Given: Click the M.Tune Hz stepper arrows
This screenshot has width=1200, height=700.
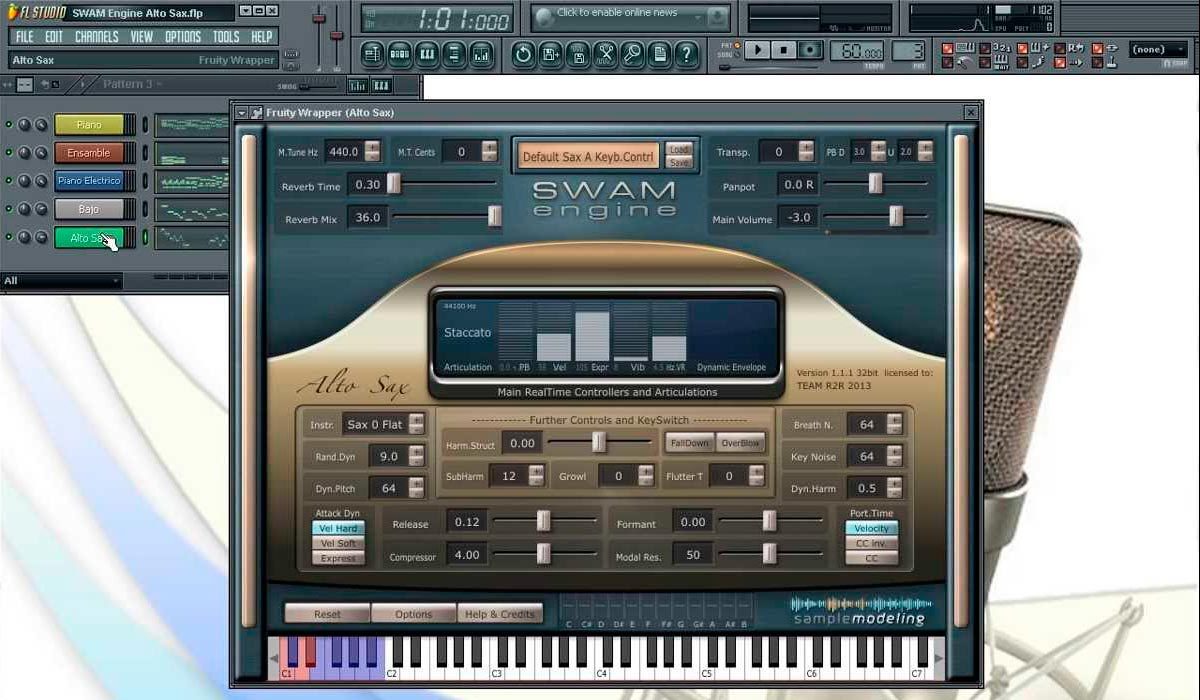Looking at the screenshot, I should tap(373, 152).
